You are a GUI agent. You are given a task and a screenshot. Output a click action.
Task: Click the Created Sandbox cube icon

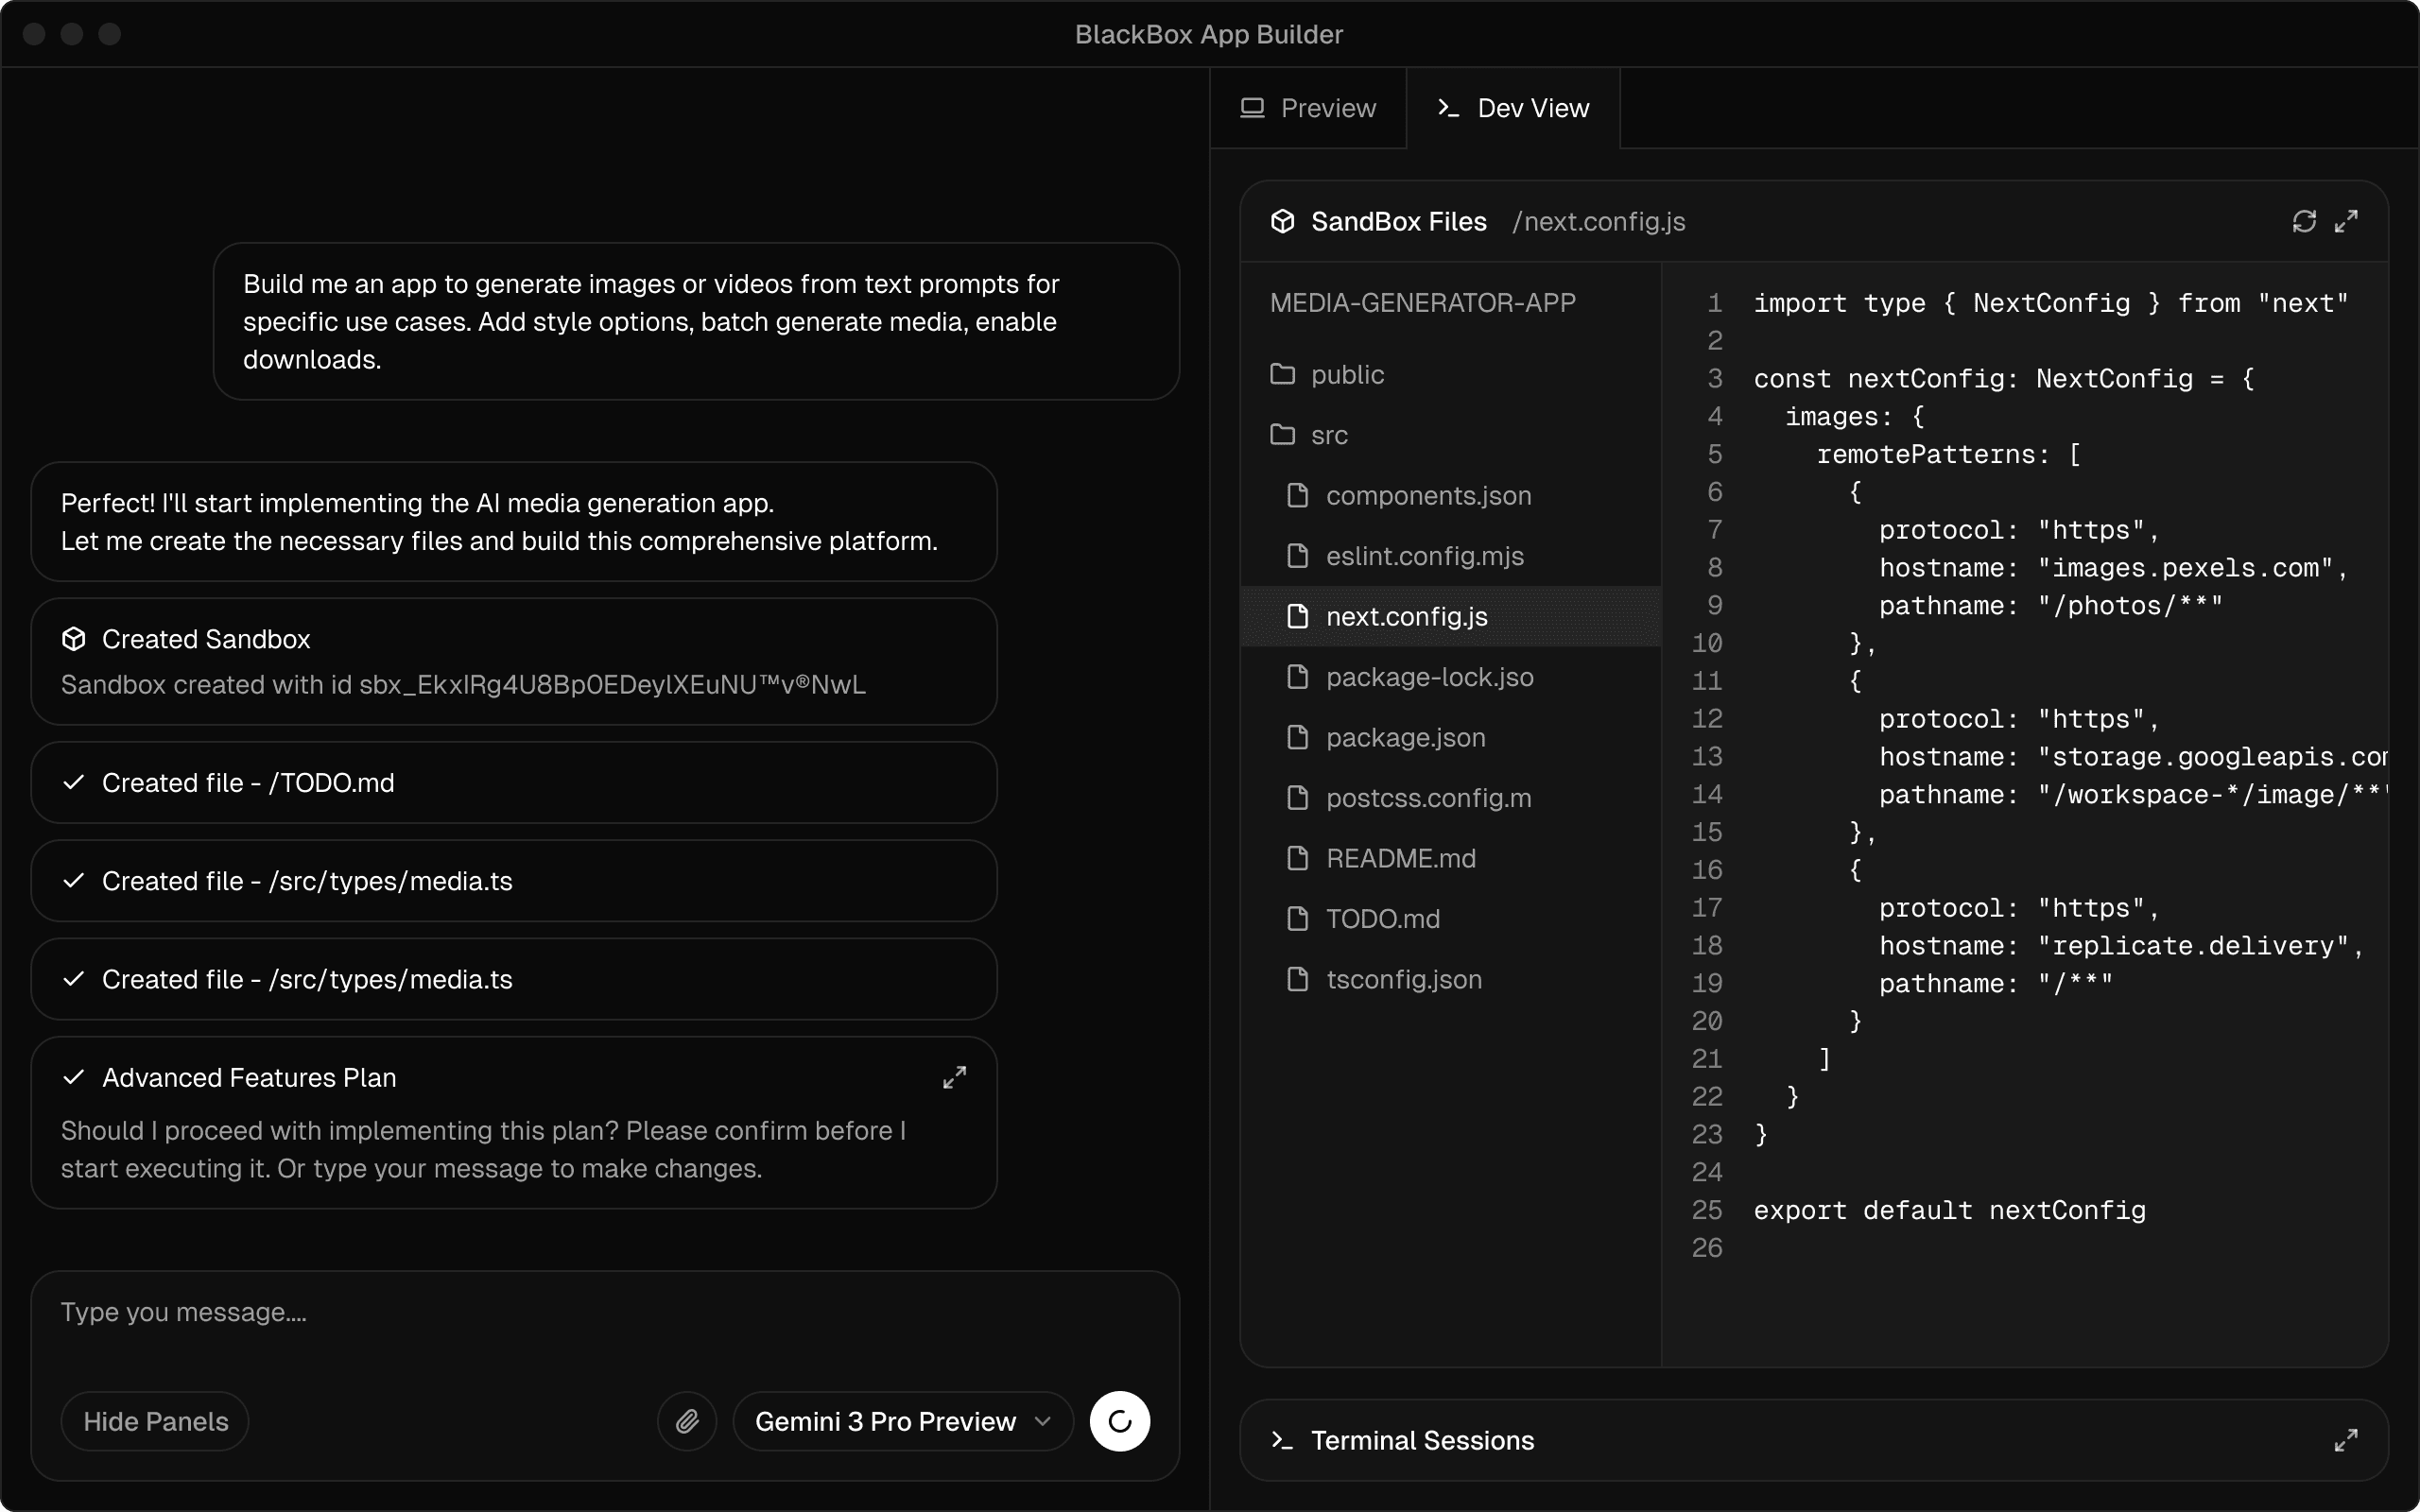tap(73, 639)
